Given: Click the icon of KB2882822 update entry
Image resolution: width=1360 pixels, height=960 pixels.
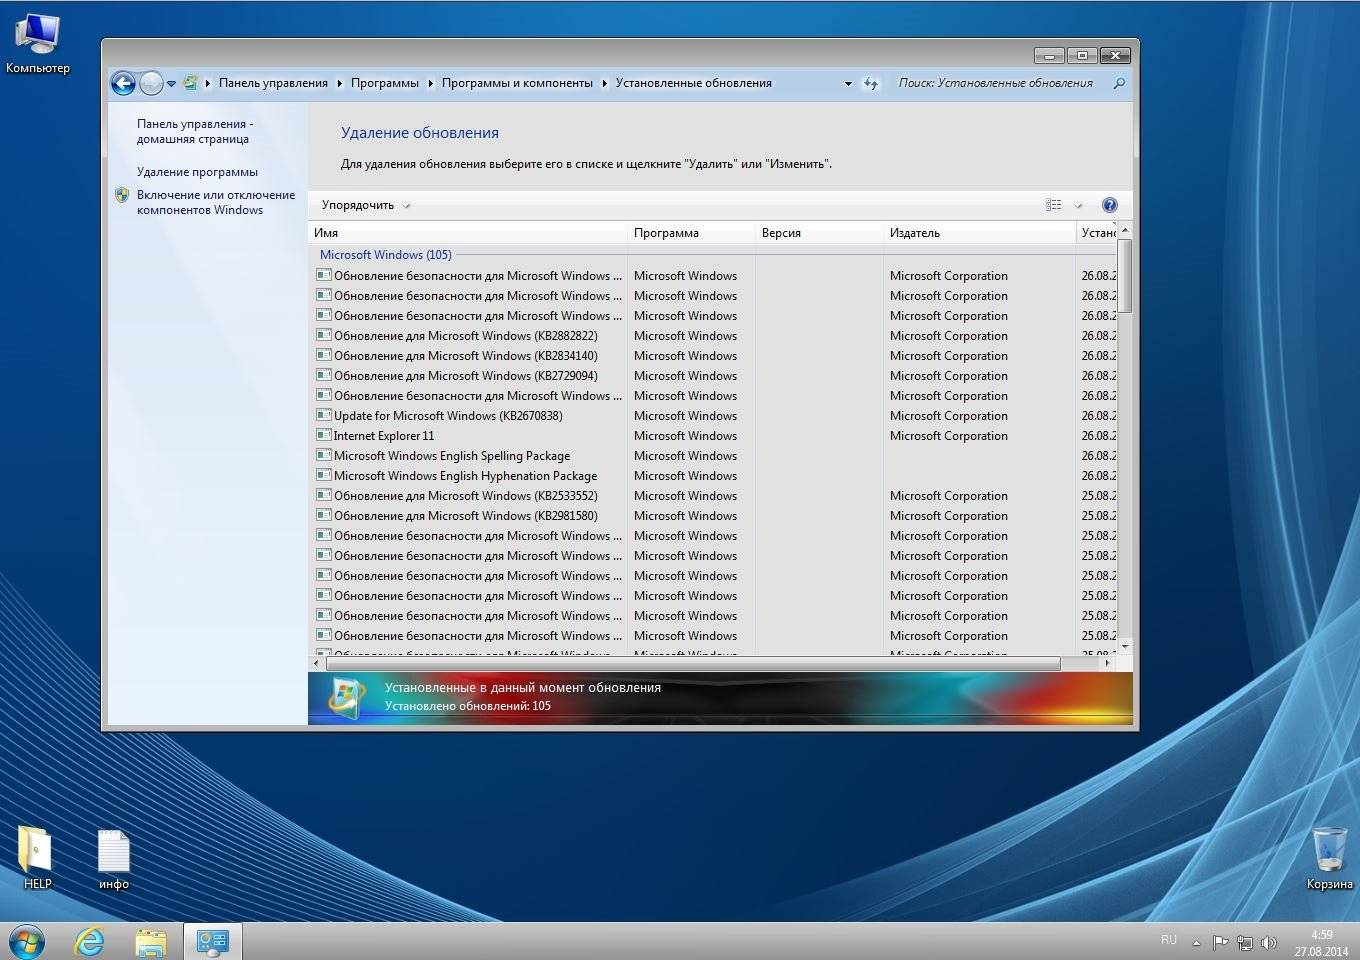Looking at the screenshot, I should click(x=324, y=335).
